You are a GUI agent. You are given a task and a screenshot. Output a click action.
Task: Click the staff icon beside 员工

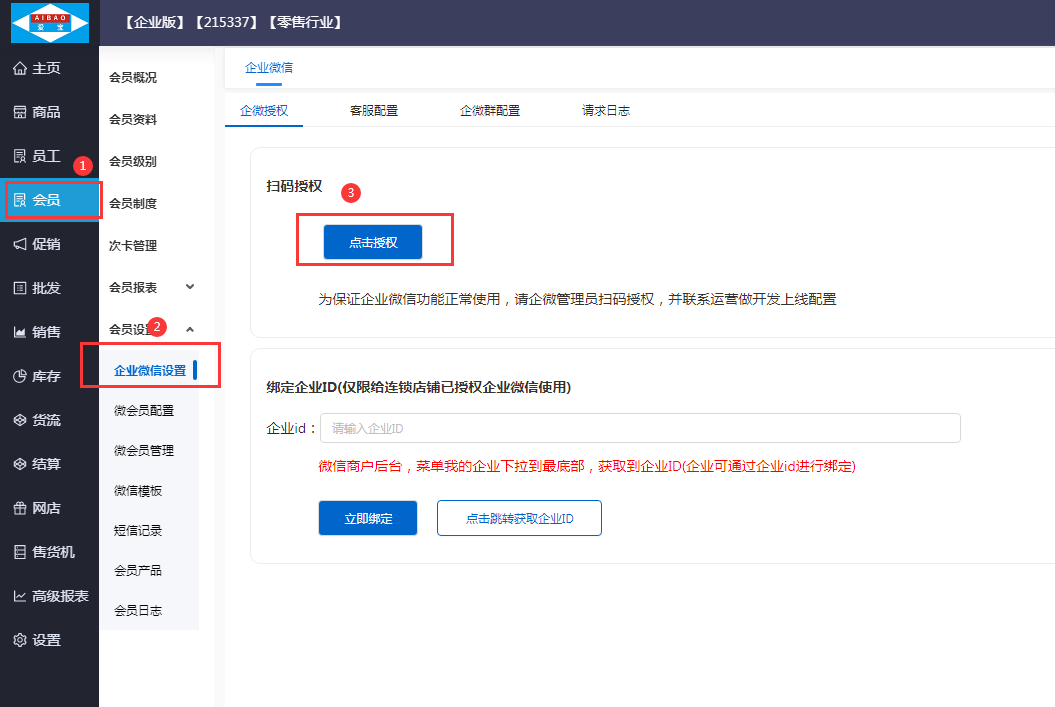[20, 156]
